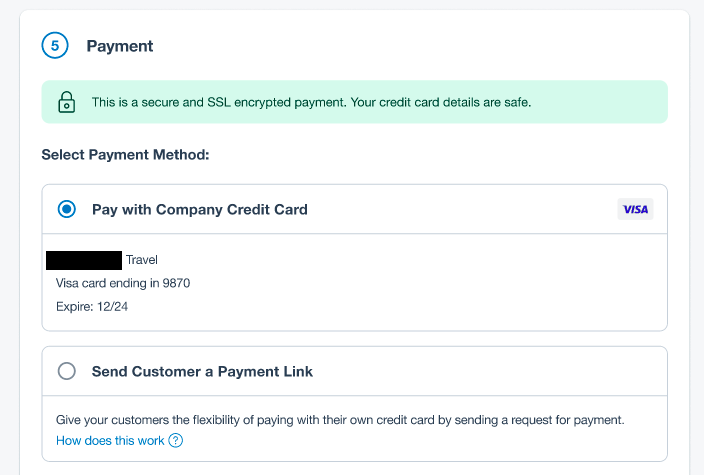Click the Visa card ending in 9870 text
Image resolution: width=704 pixels, height=475 pixels.
[123, 283]
